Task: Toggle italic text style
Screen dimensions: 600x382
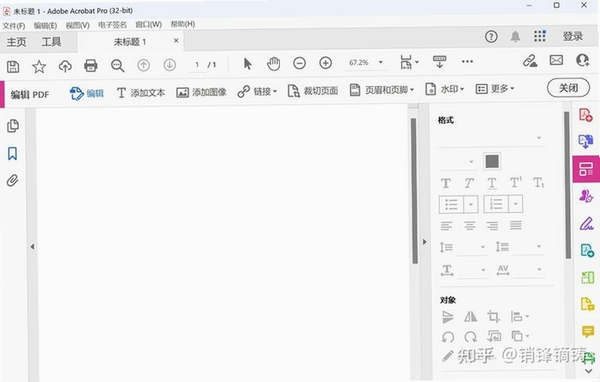Action: coord(469,183)
